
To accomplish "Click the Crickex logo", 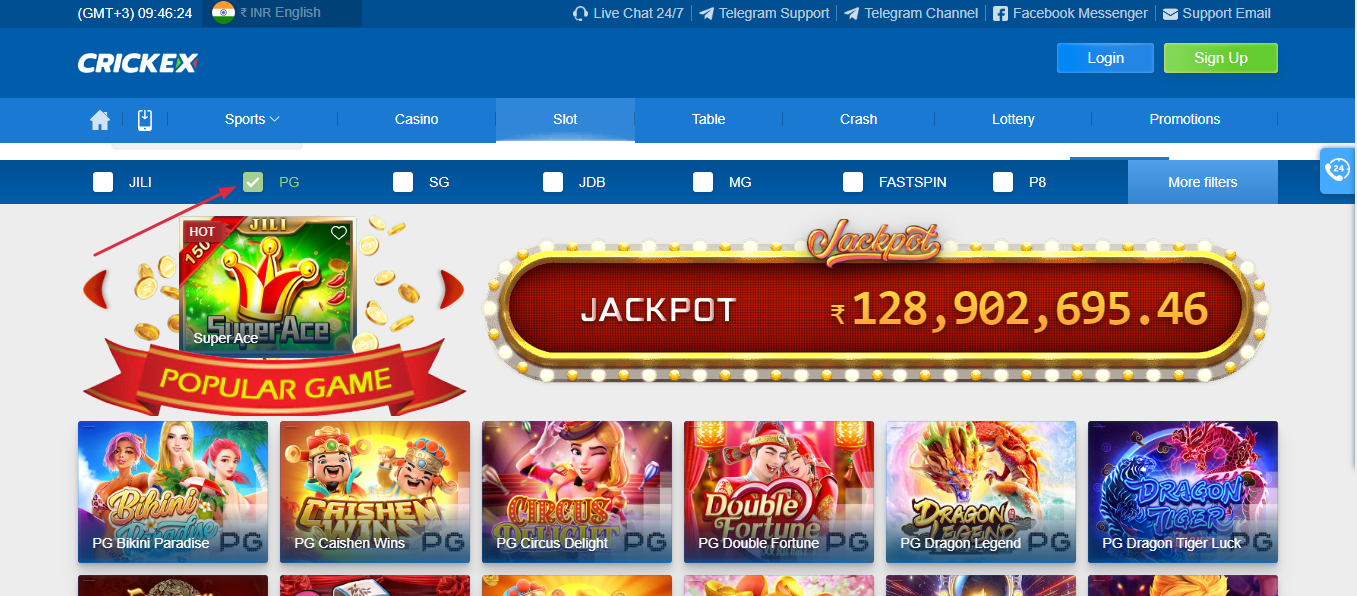I will pyautogui.click(x=138, y=63).
